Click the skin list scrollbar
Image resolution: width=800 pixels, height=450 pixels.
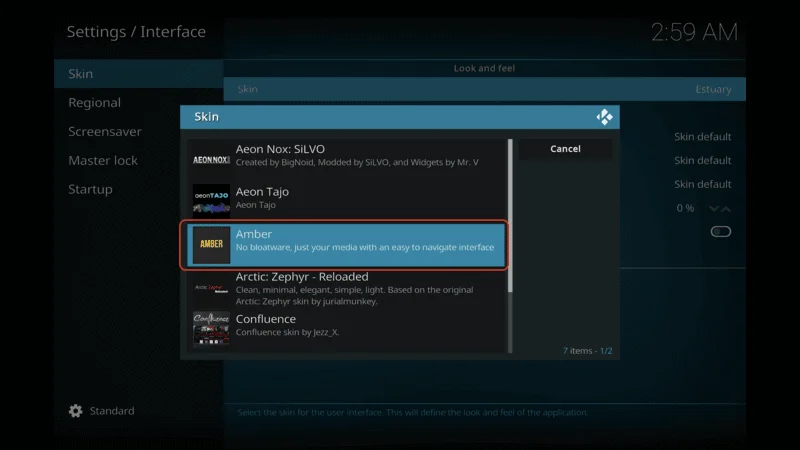(x=510, y=216)
